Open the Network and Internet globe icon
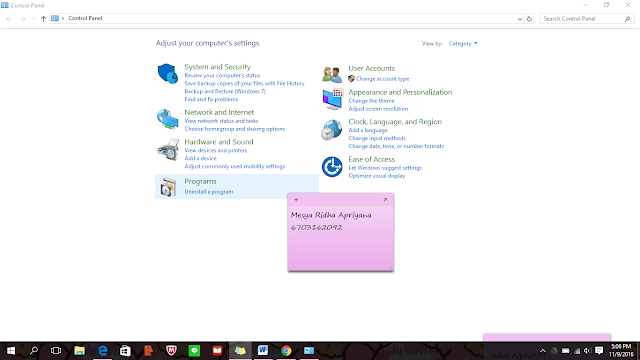This screenshot has height=360, width=640. (168, 119)
